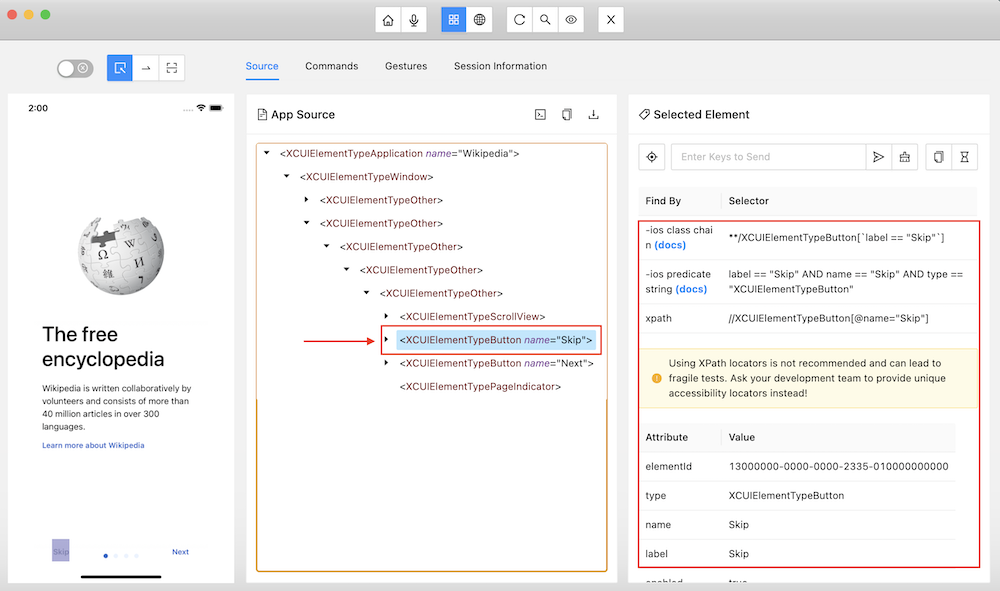
Task: Tap Learn more about Wikipedia link
Action: (93, 446)
